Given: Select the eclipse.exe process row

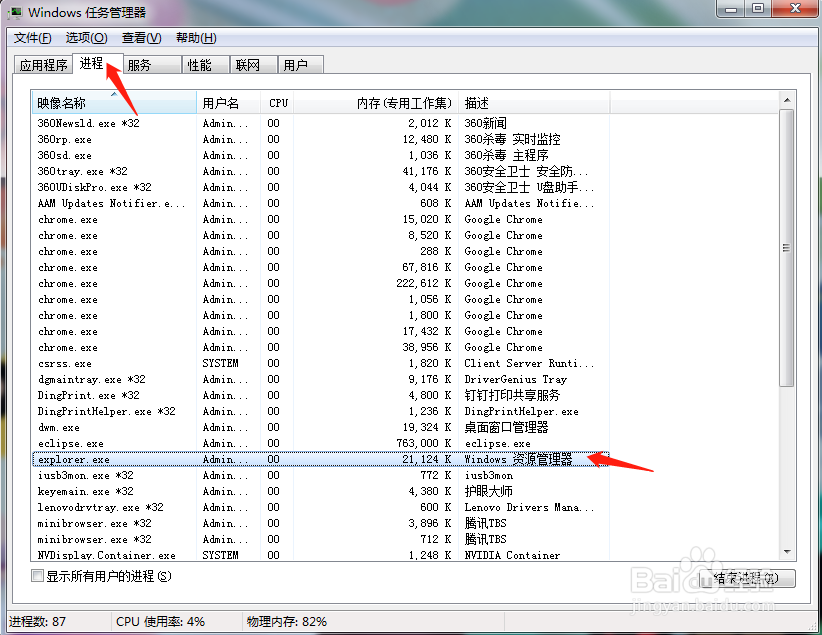Looking at the screenshot, I should pos(321,443).
